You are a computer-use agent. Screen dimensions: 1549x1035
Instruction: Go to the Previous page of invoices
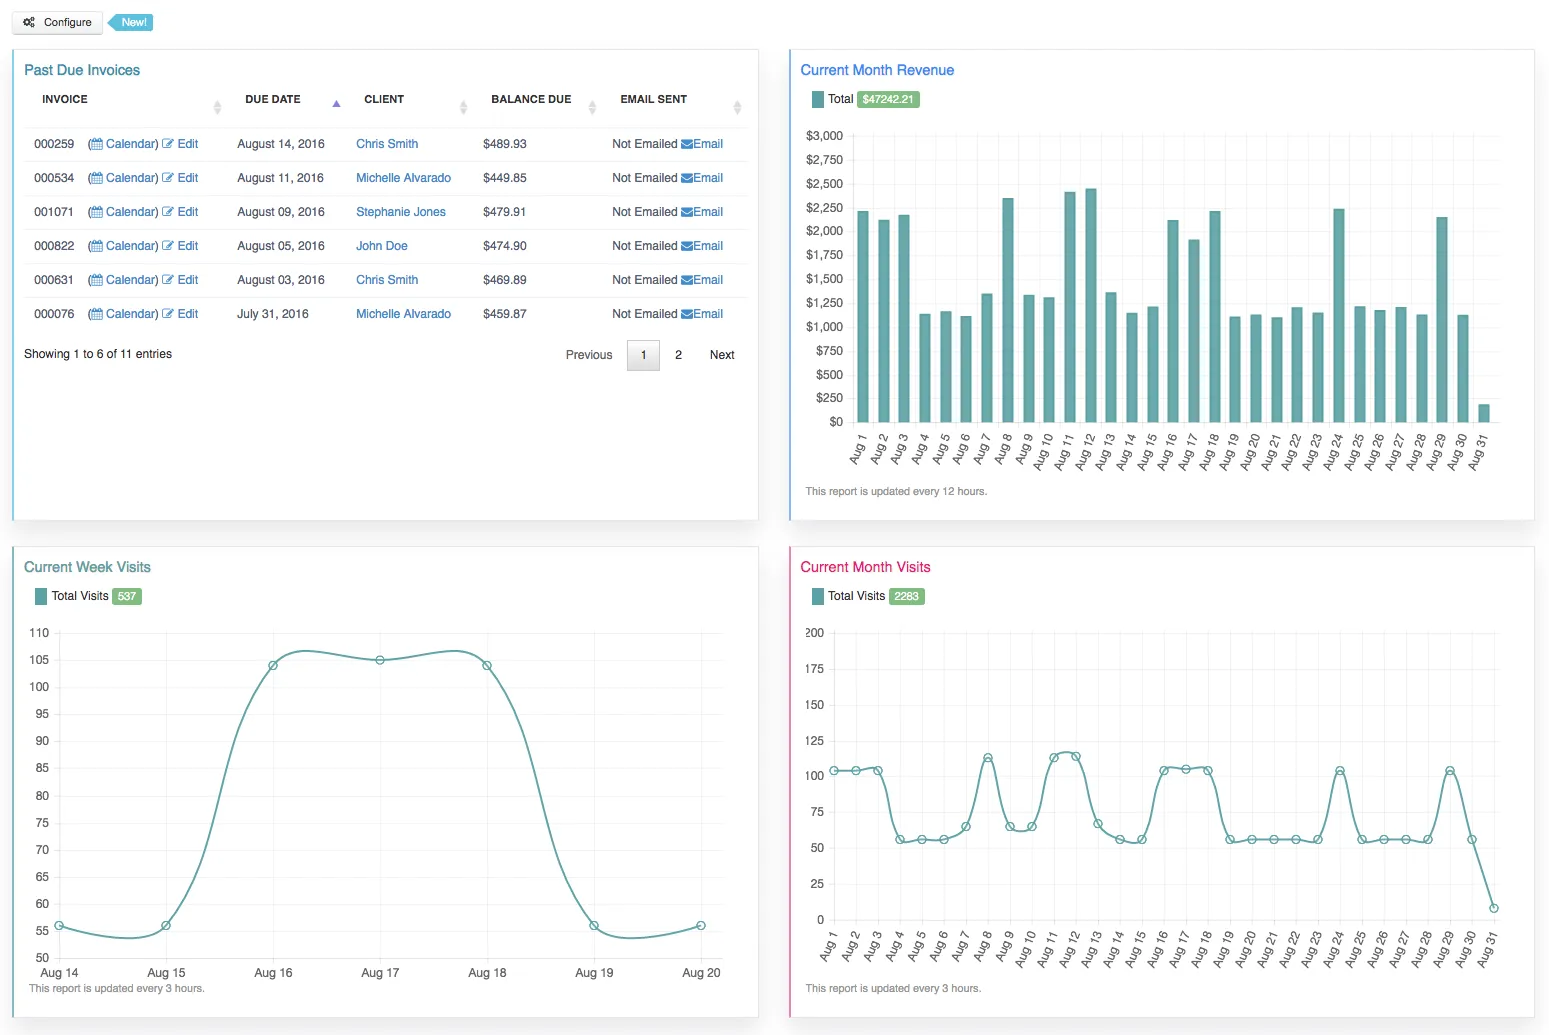point(589,355)
